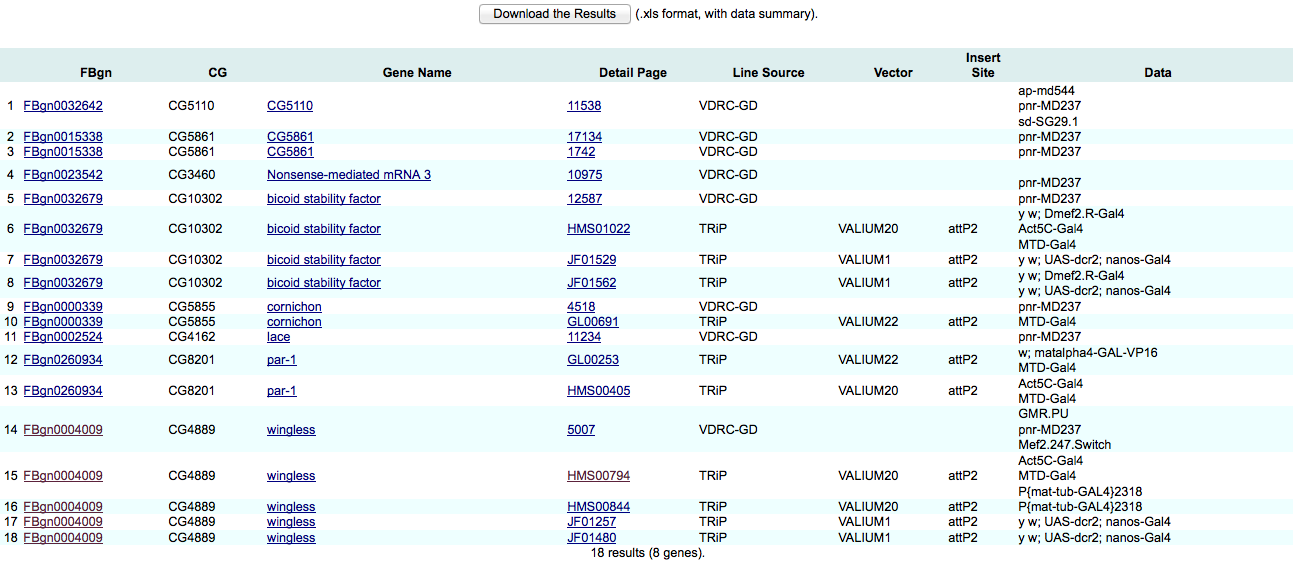The width and height of the screenshot is (1293, 568).
Task: Open wingless gene link in row 14
Action: click(291, 430)
